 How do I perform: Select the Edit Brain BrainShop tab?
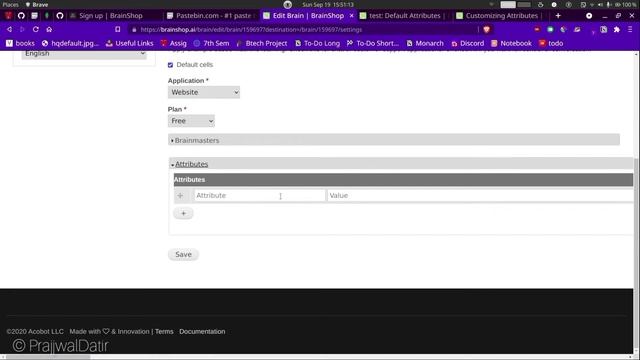tap(308, 16)
